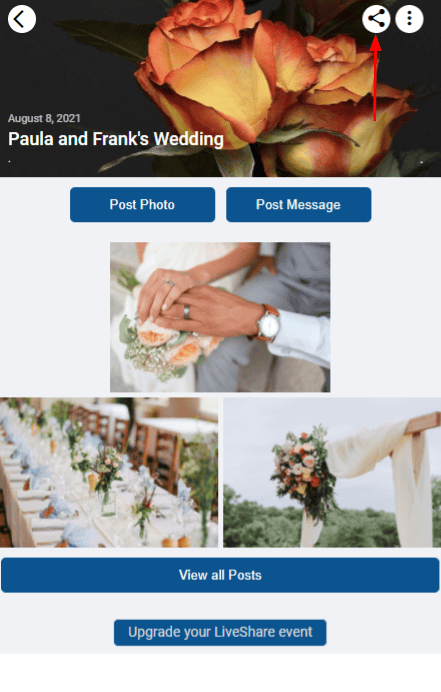Click the Post Message button
441x692 pixels.
click(298, 204)
